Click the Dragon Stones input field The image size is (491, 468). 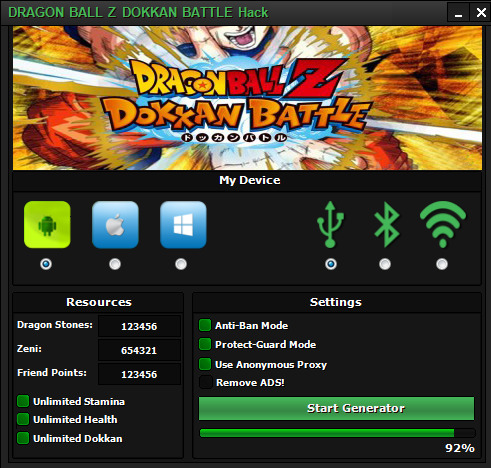[139, 326]
